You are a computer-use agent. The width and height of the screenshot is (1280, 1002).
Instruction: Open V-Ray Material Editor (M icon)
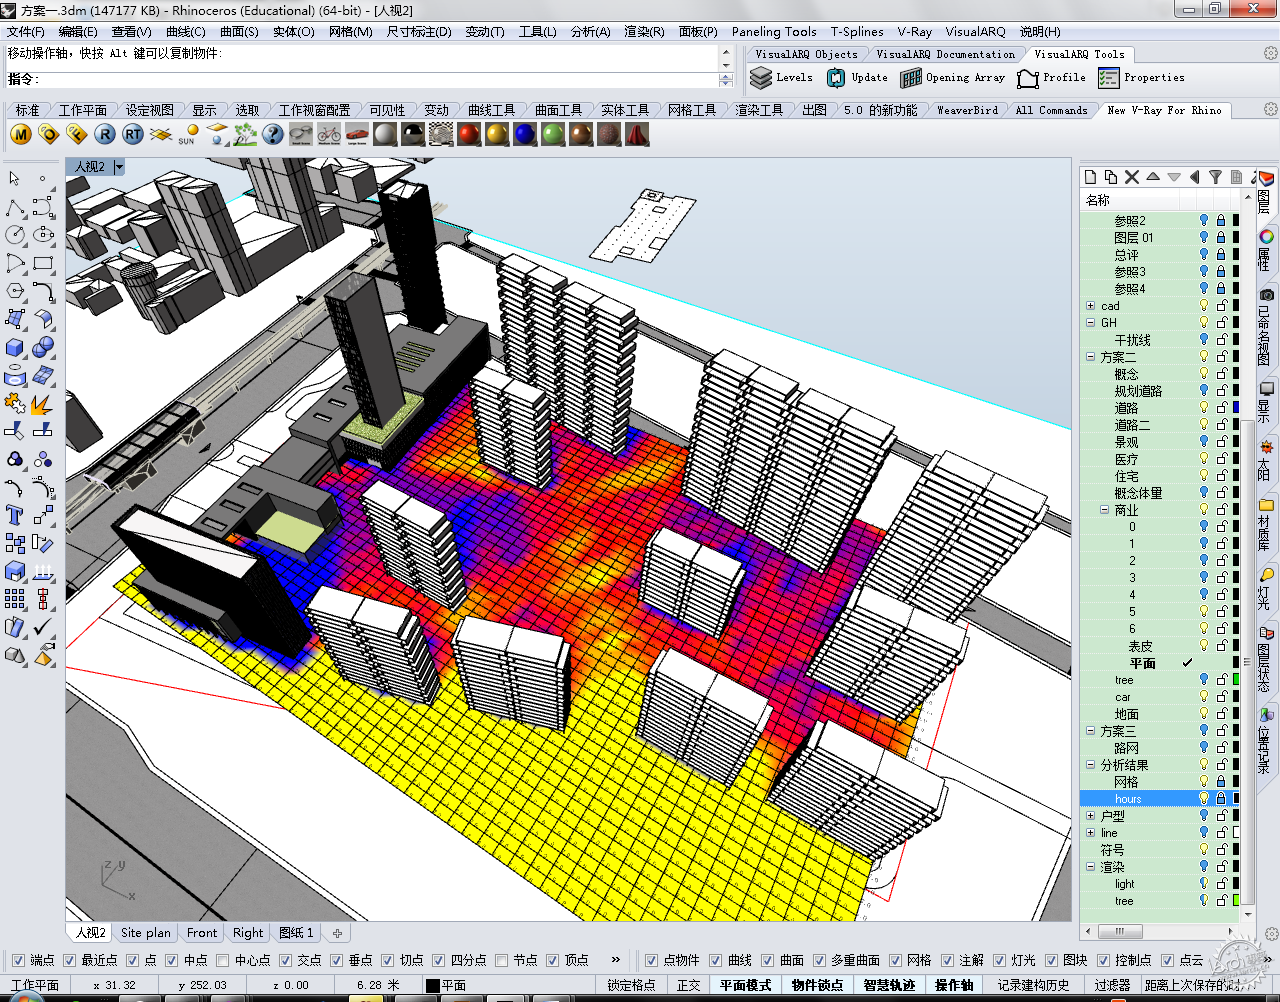[21, 134]
